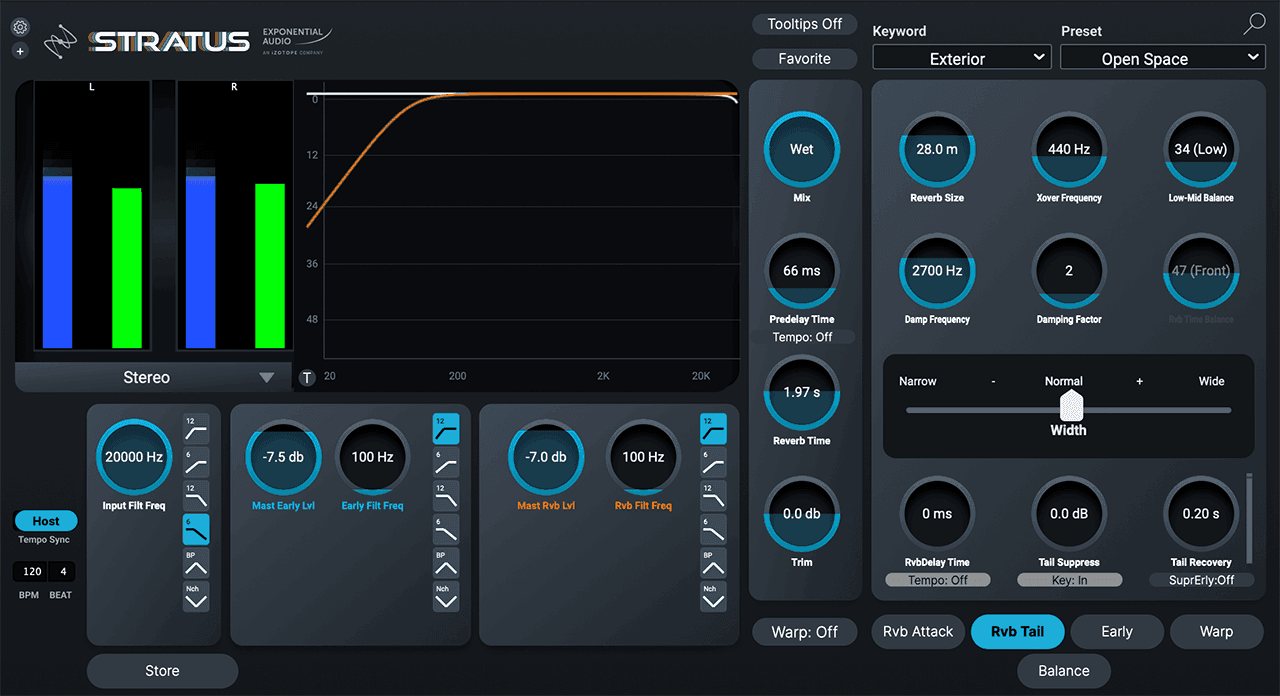1280x696 pixels.
Task: Click the Damp Frequency 2700 Hz knob
Action: (937, 271)
